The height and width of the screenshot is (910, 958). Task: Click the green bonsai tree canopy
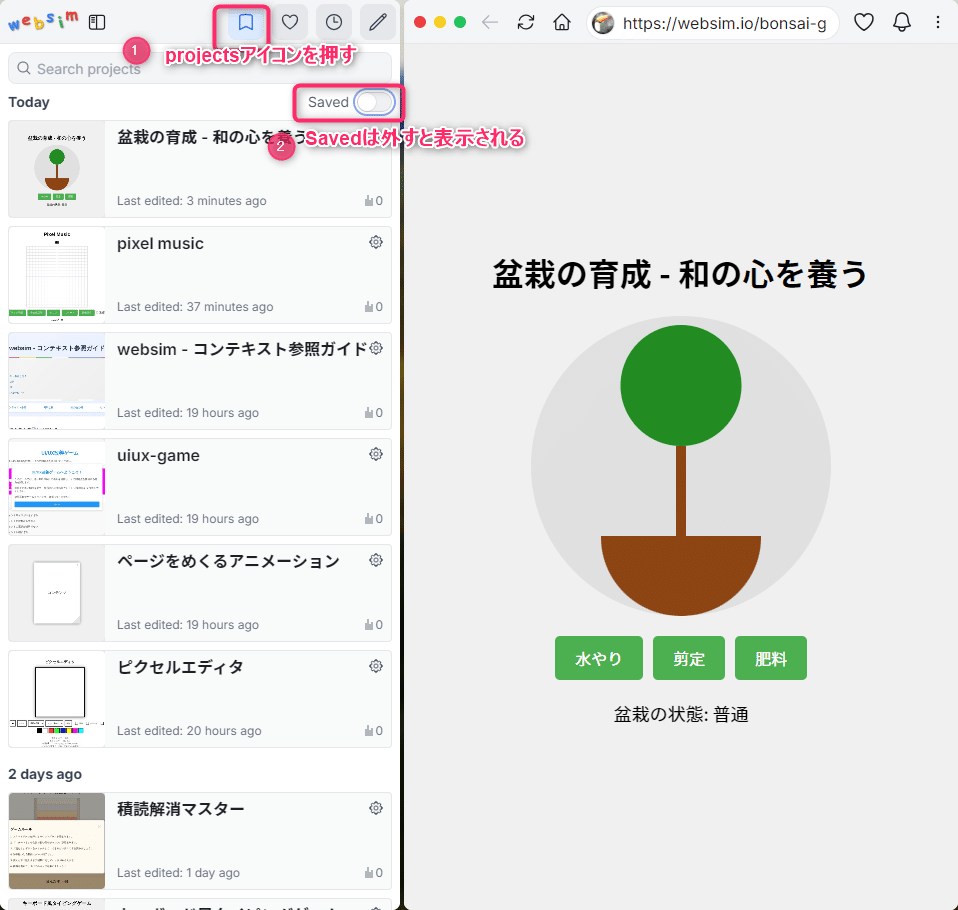[x=681, y=386]
